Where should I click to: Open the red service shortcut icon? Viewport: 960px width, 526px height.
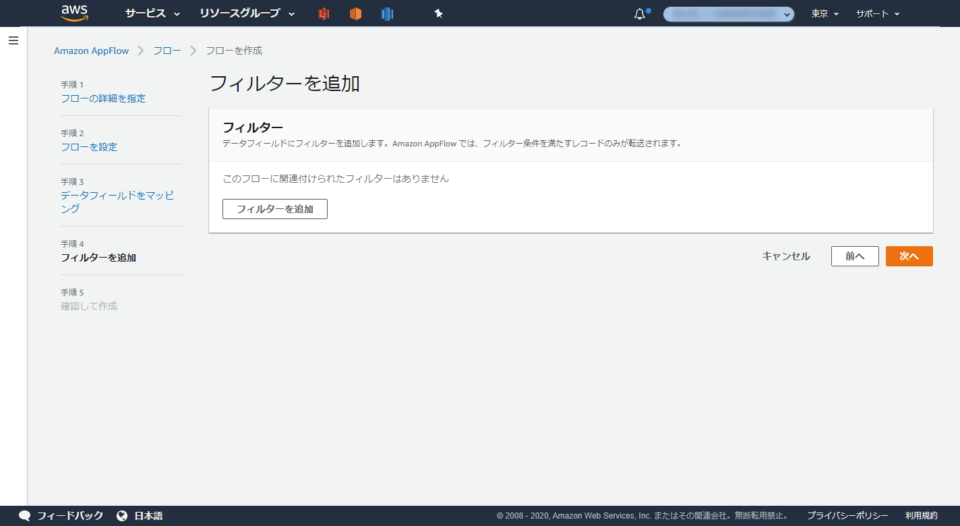pyautogui.click(x=324, y=13)
